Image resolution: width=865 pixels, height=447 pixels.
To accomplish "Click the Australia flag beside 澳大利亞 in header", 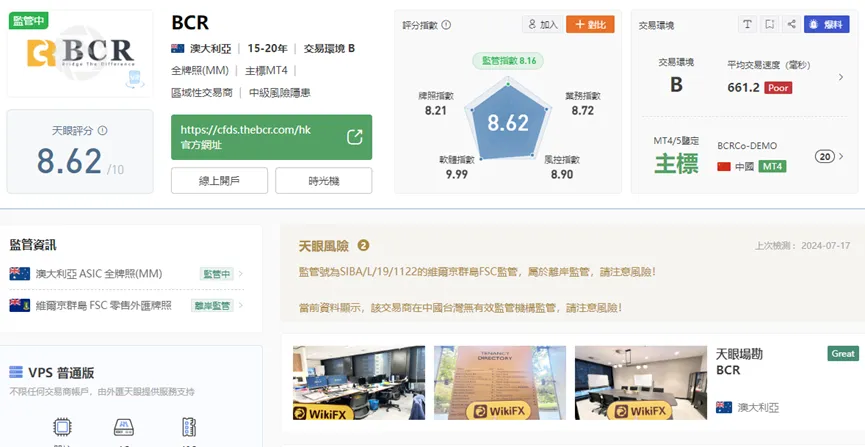I will tap(178, 49).
